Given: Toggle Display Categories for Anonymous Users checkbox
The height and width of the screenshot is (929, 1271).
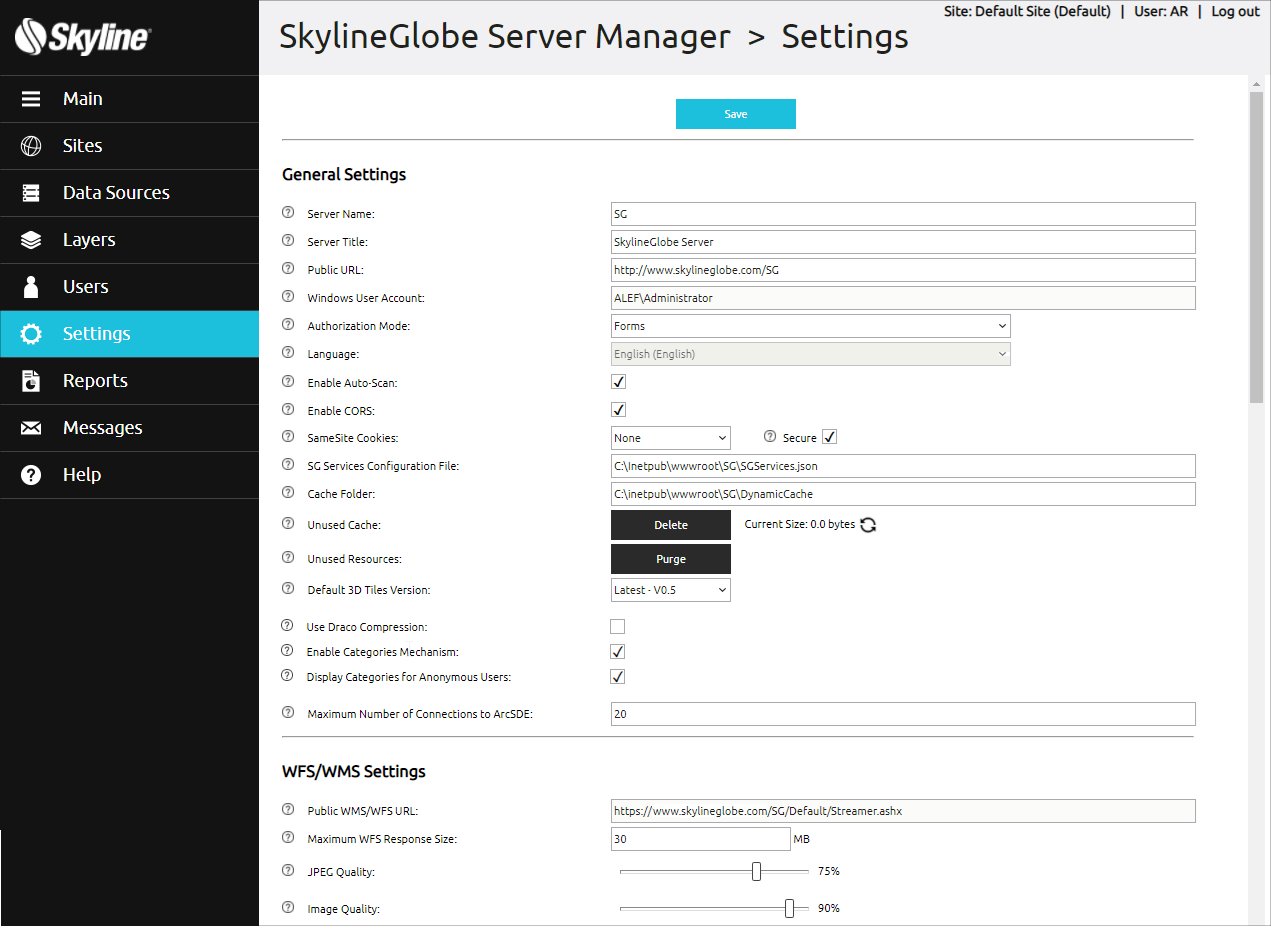Looking at the screenshot, I should 618,677.
